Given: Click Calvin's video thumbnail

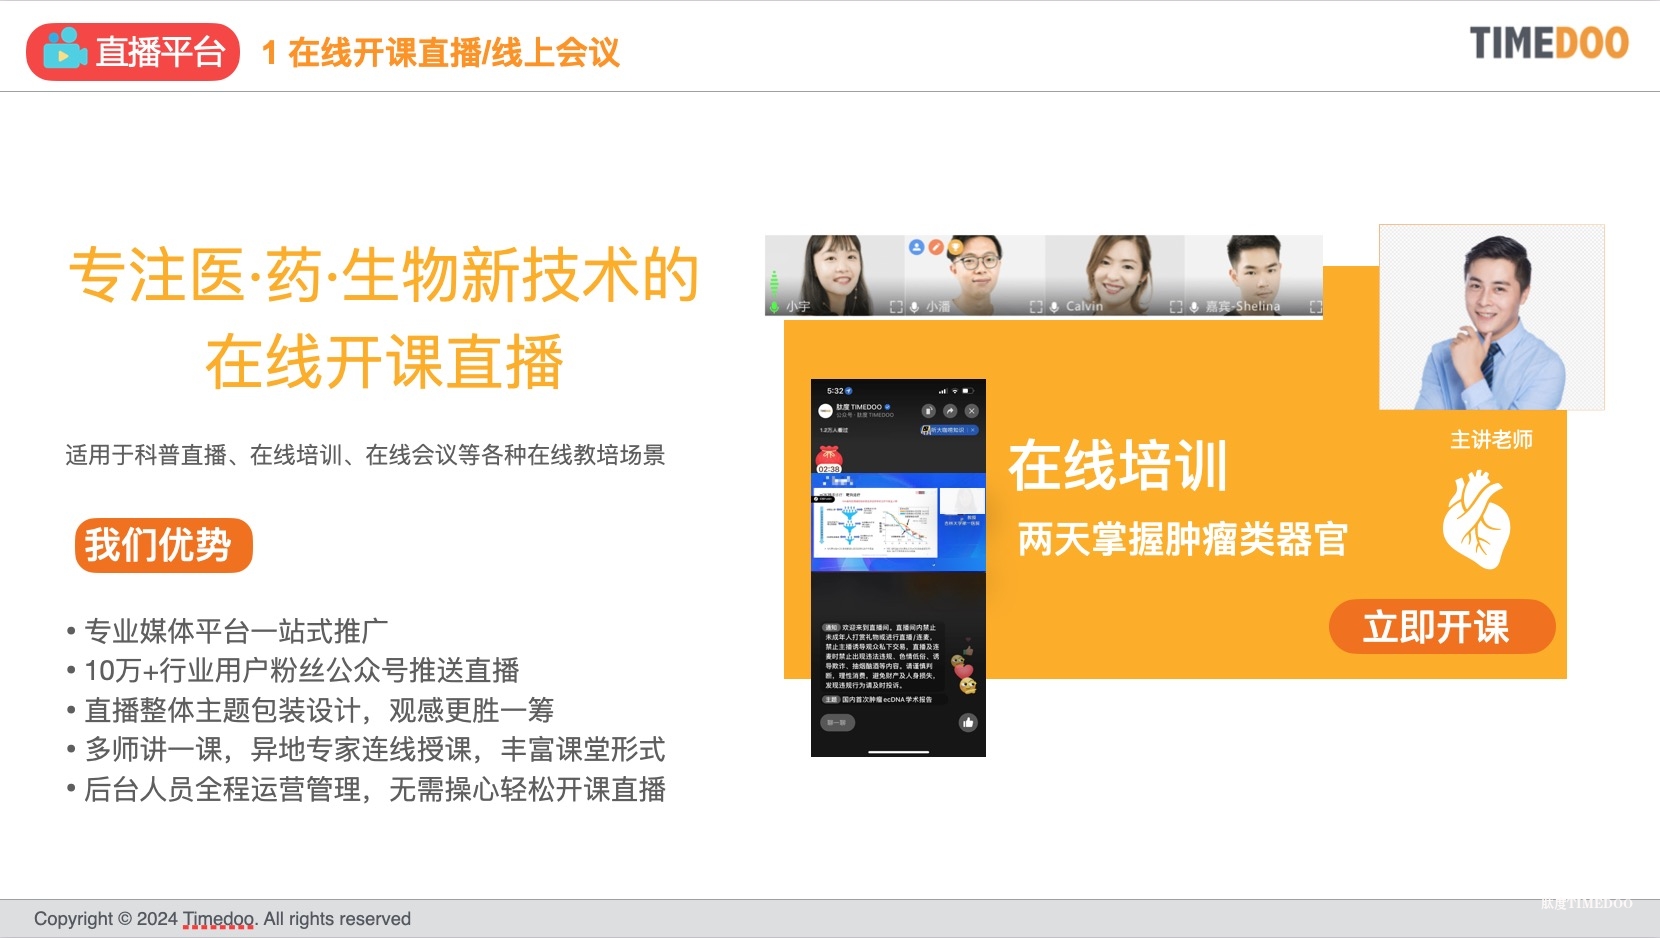Looking at the screenshot, I should pyautogui.click(x=1115, y=275).
